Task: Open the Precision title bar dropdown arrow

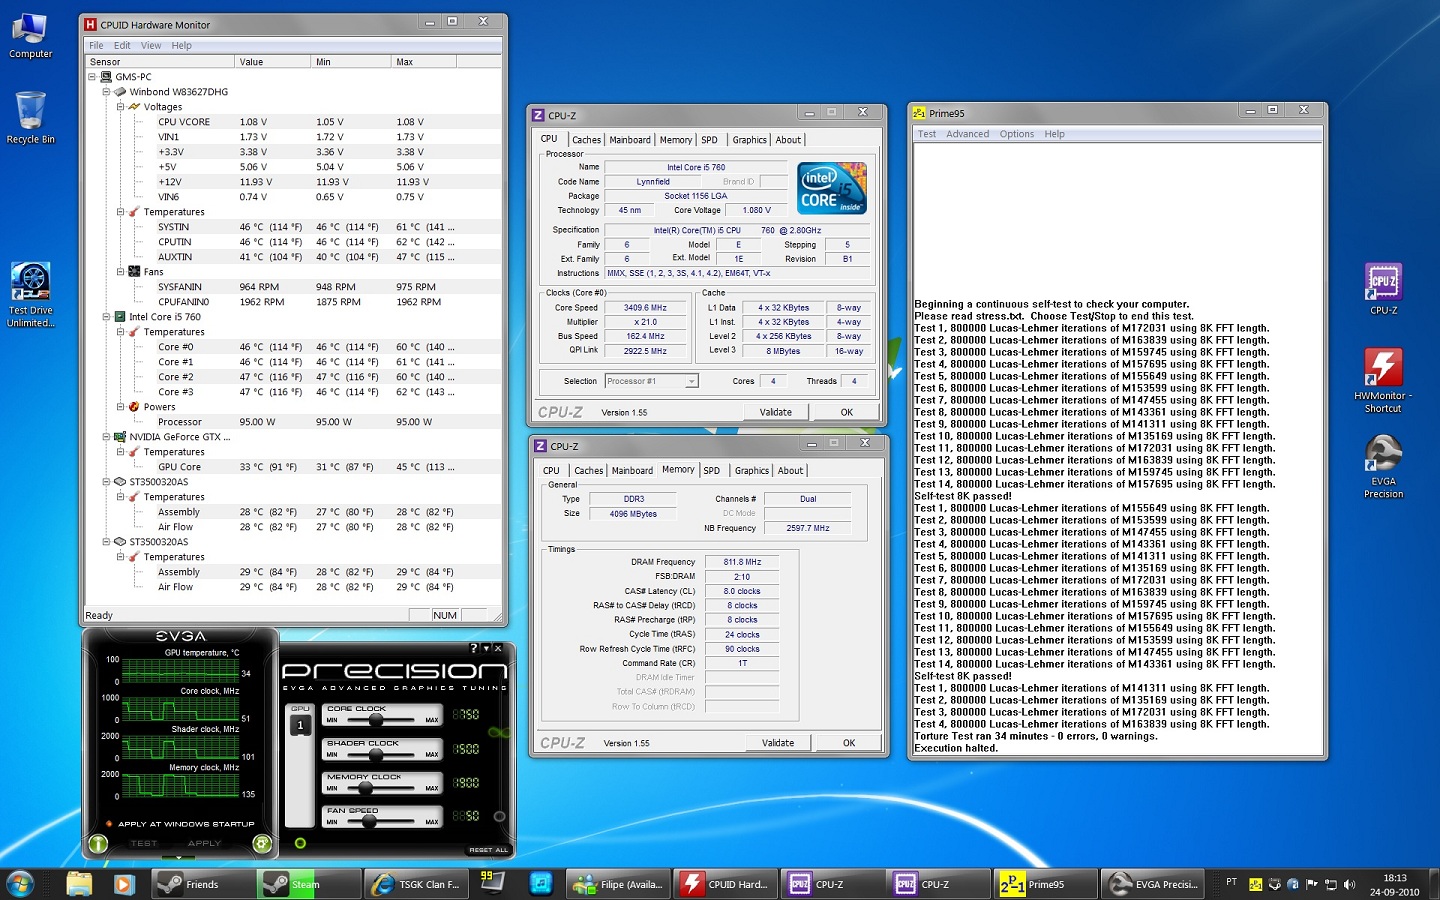Action: point(486,648)
